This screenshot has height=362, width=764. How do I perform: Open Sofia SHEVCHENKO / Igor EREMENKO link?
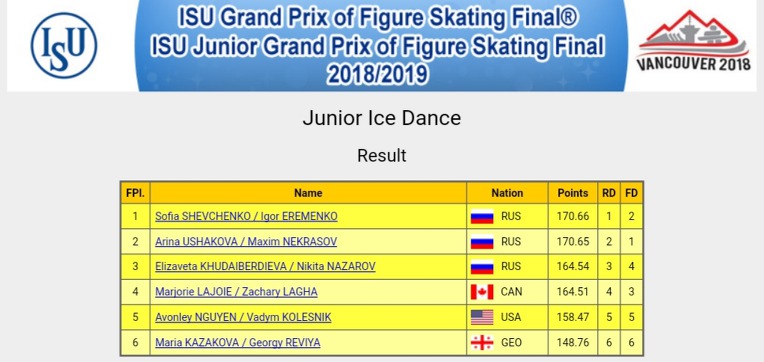tap(246, 216)
